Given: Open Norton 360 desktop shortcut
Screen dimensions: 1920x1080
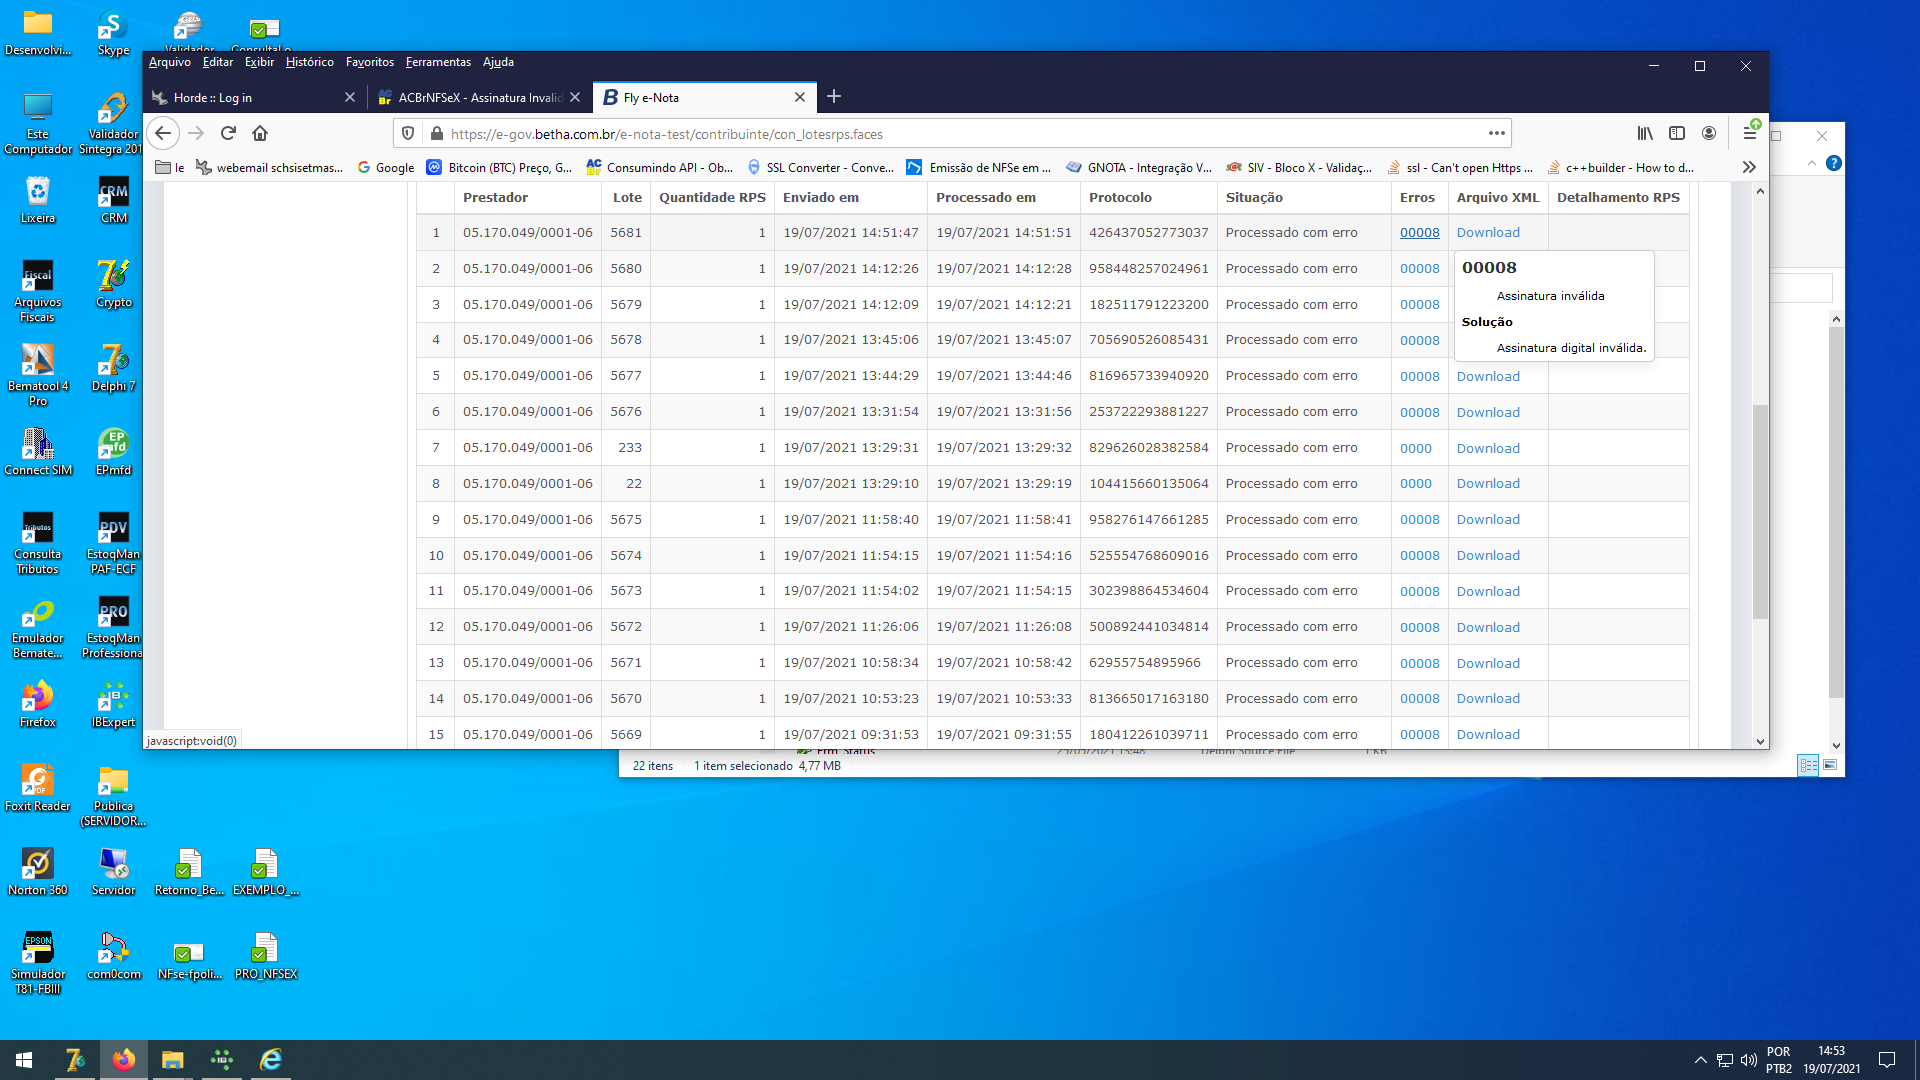Looking at the screenshot, I should pos(38,871).
